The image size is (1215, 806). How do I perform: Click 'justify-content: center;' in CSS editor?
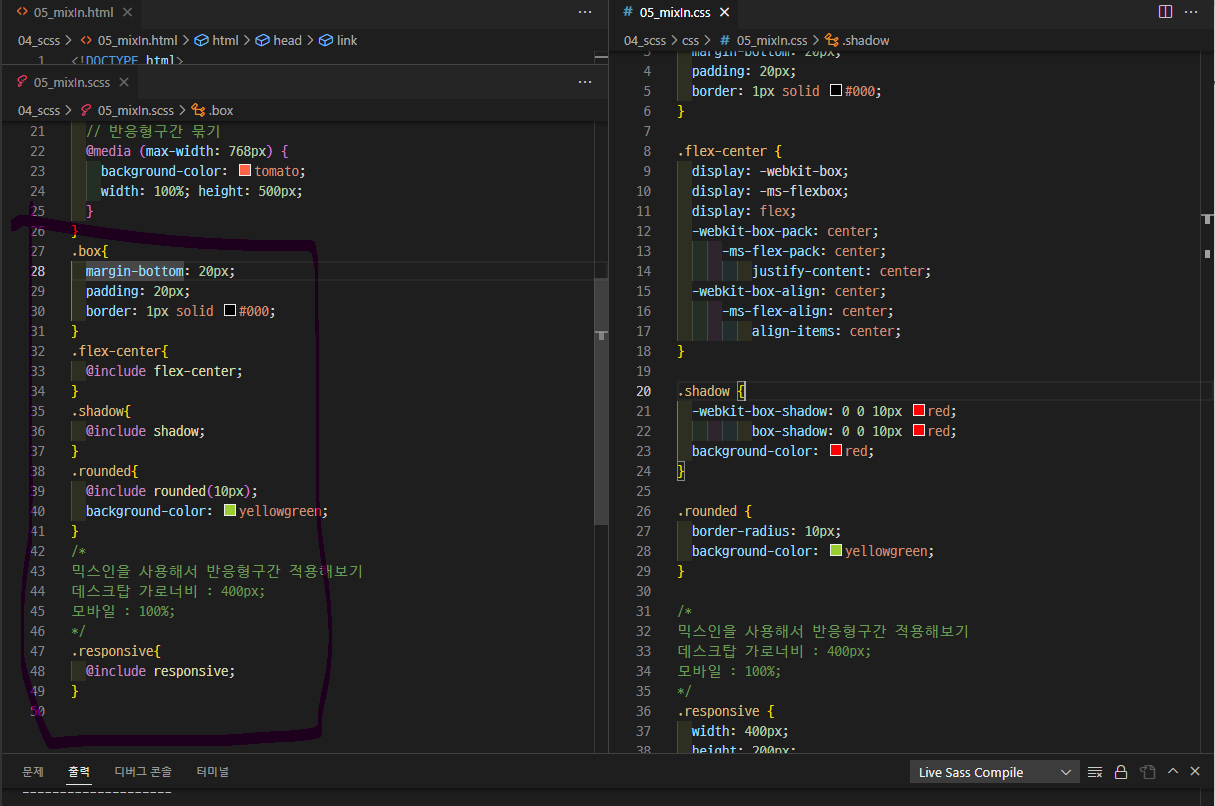[842, 271]
